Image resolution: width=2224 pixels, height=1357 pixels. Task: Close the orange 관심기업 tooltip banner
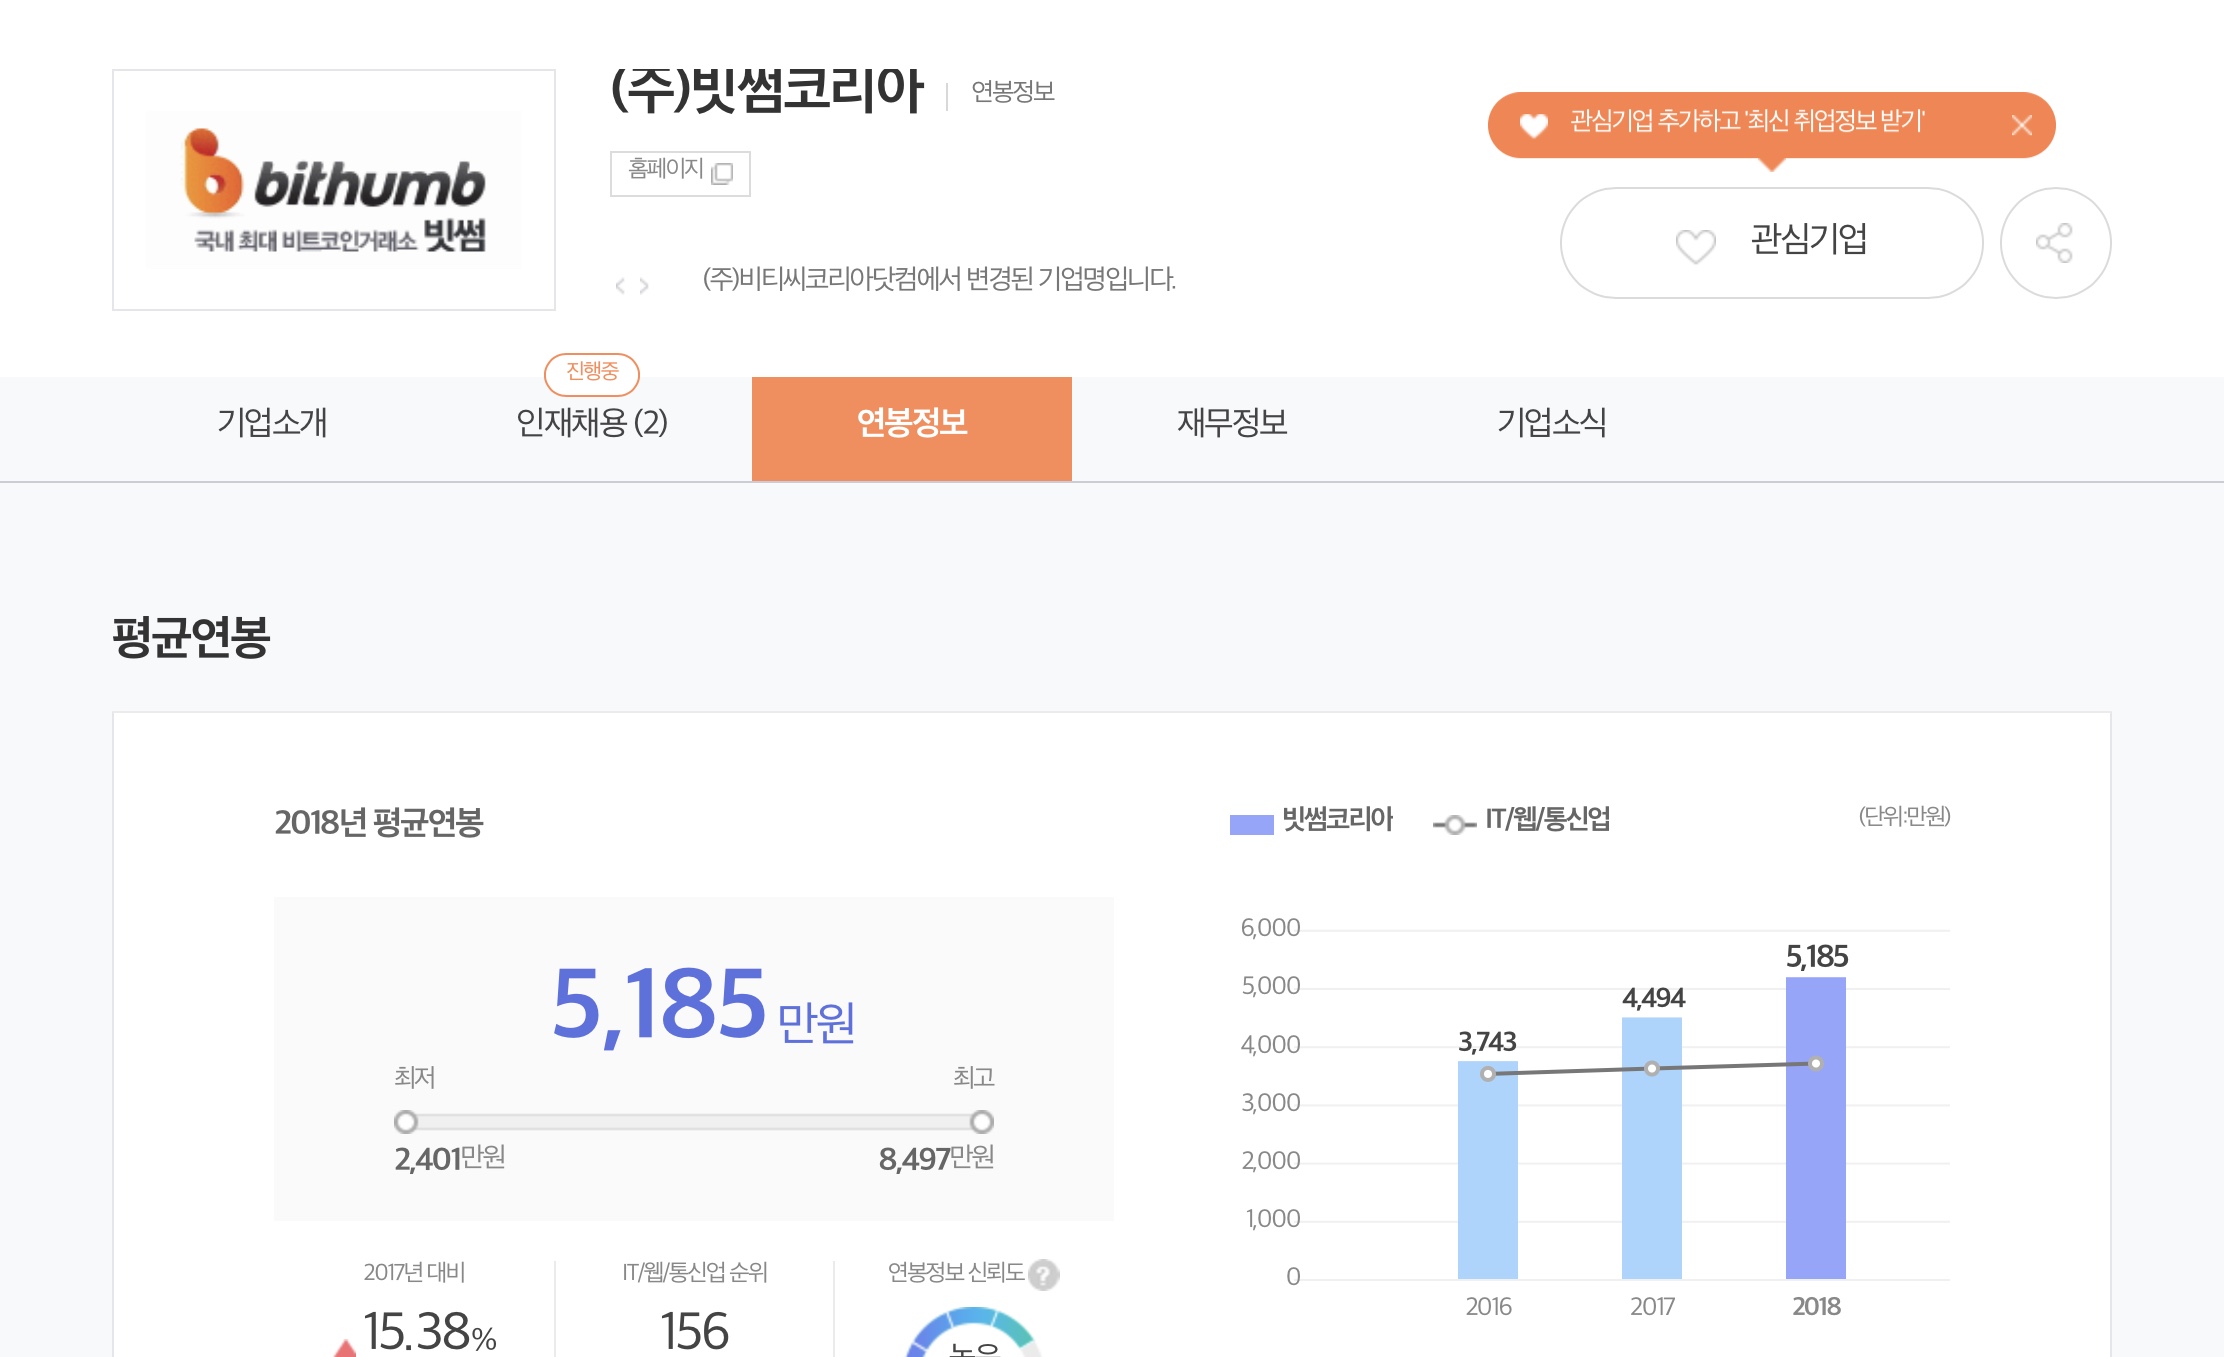coord(2021,125)
